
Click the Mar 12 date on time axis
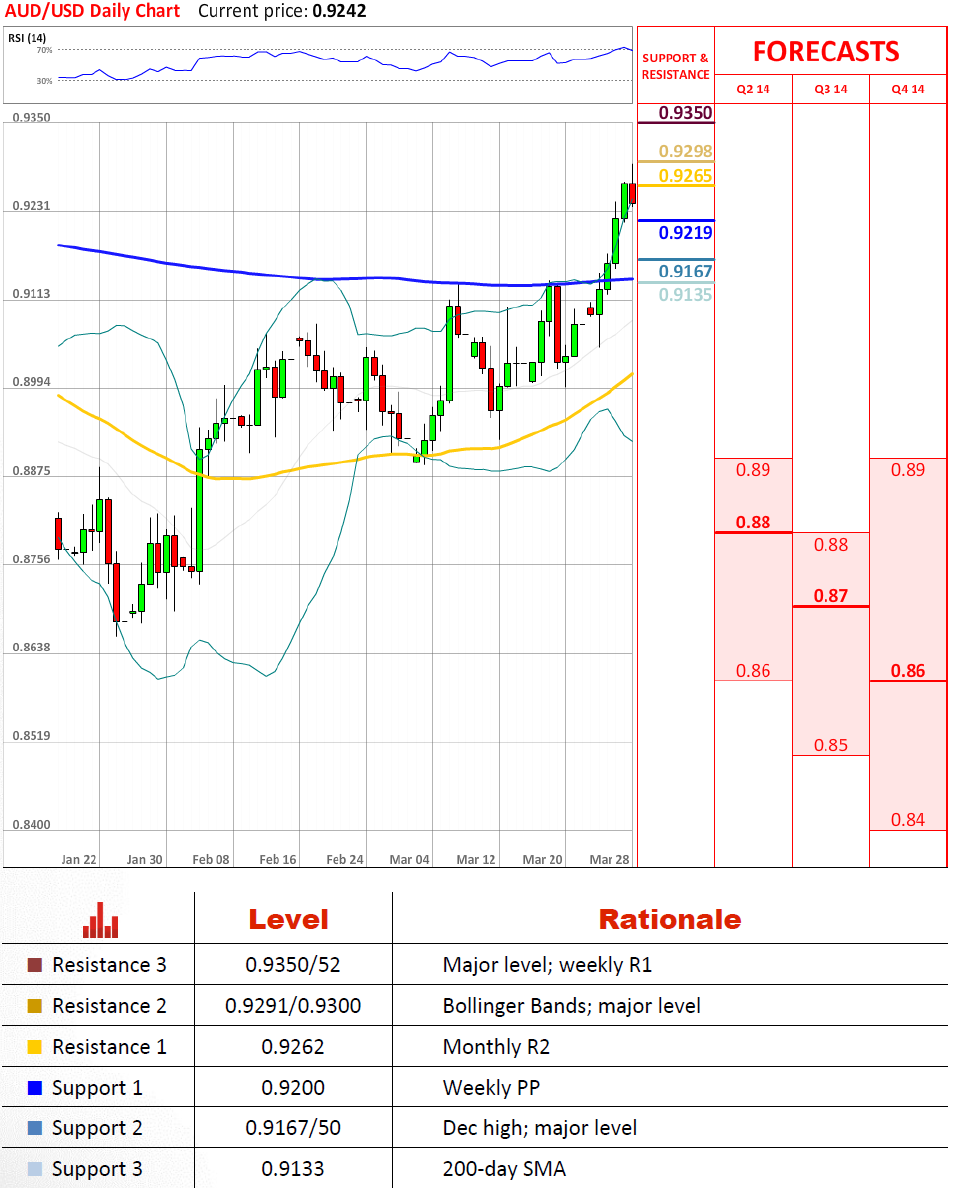[475, 859]
